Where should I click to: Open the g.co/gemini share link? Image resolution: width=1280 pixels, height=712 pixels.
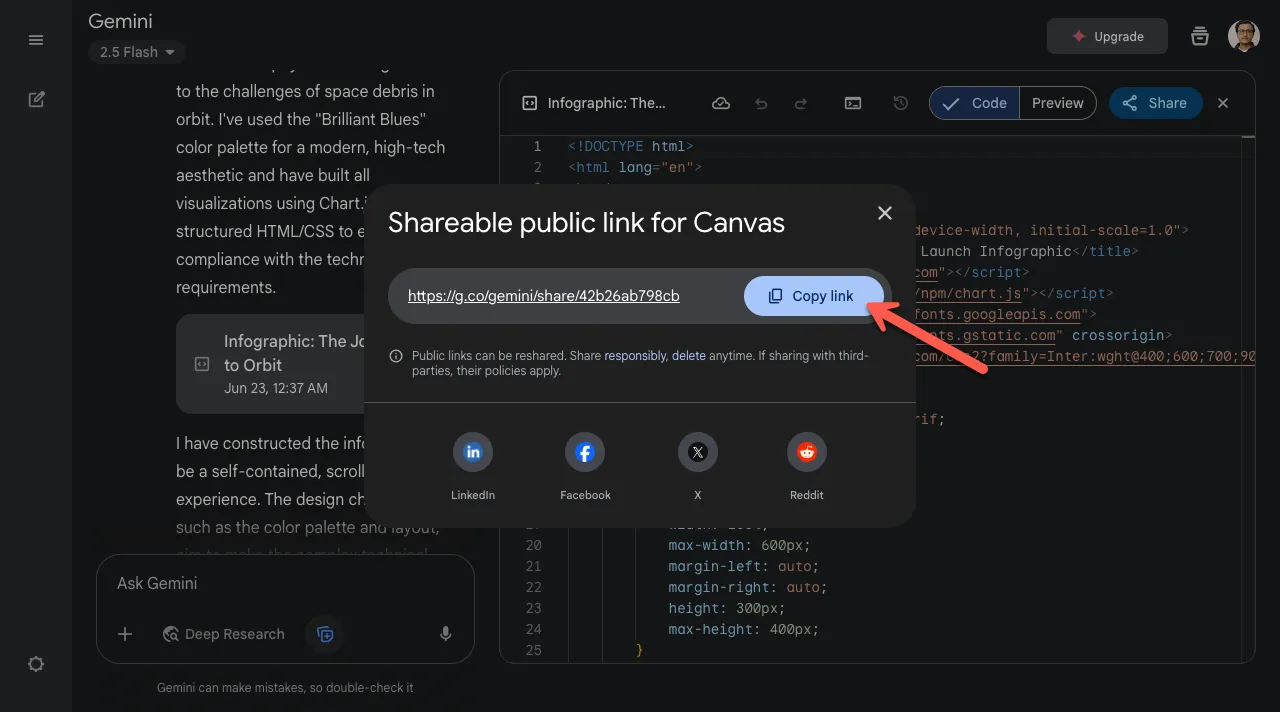[544, 296]
